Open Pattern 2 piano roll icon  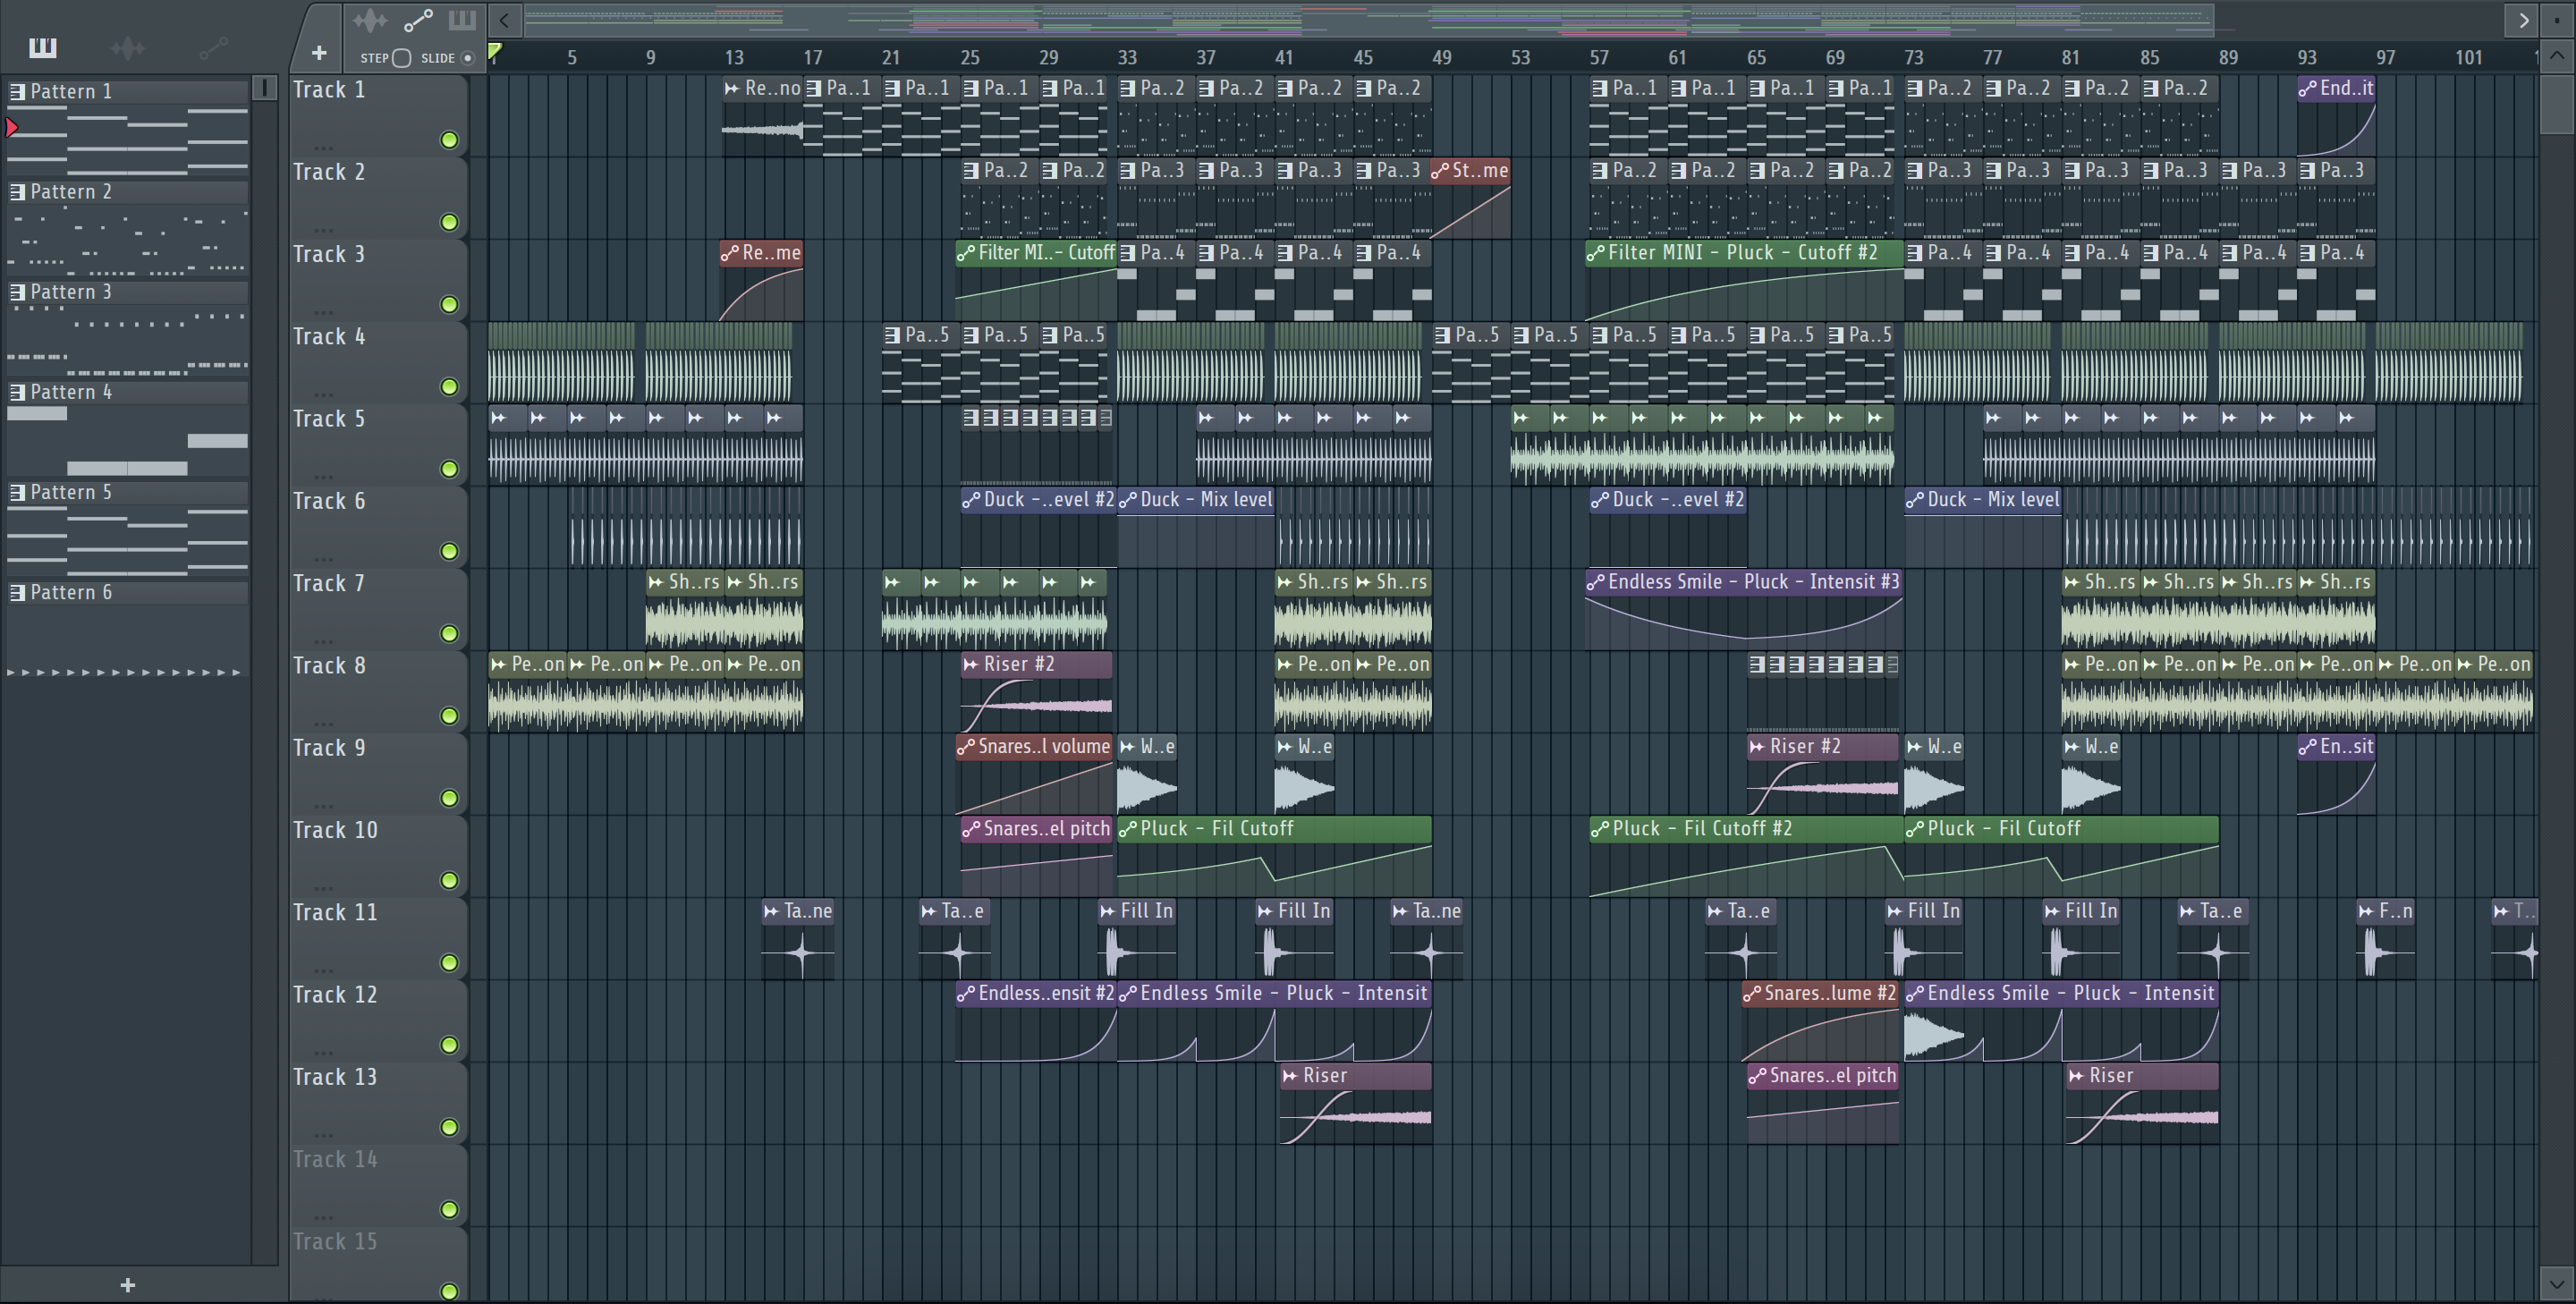click(x=17, y=192)
